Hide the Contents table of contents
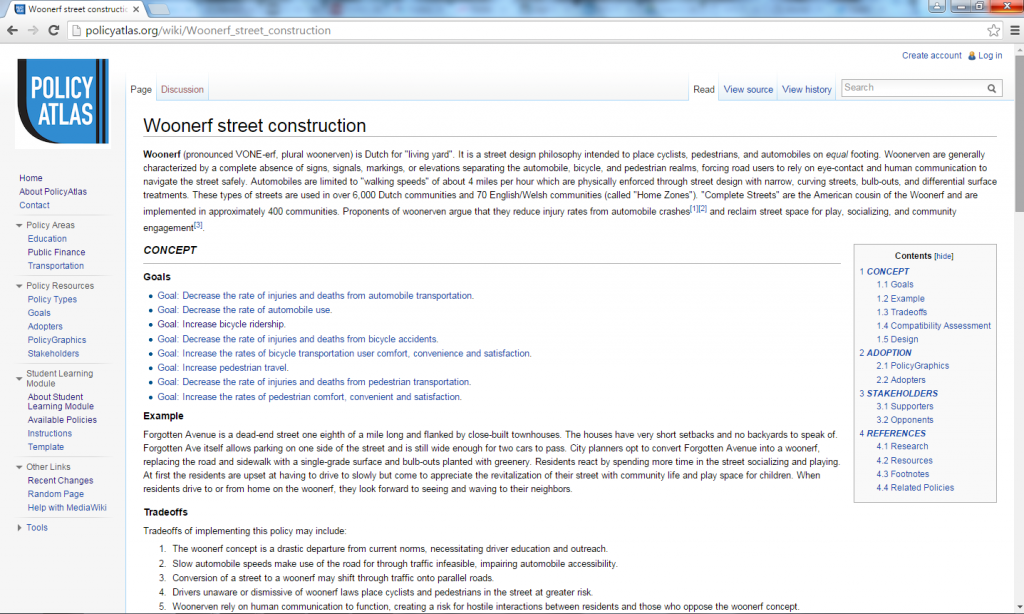The width and height of the screenshot is (1024, 614). (x=943, y=256)
